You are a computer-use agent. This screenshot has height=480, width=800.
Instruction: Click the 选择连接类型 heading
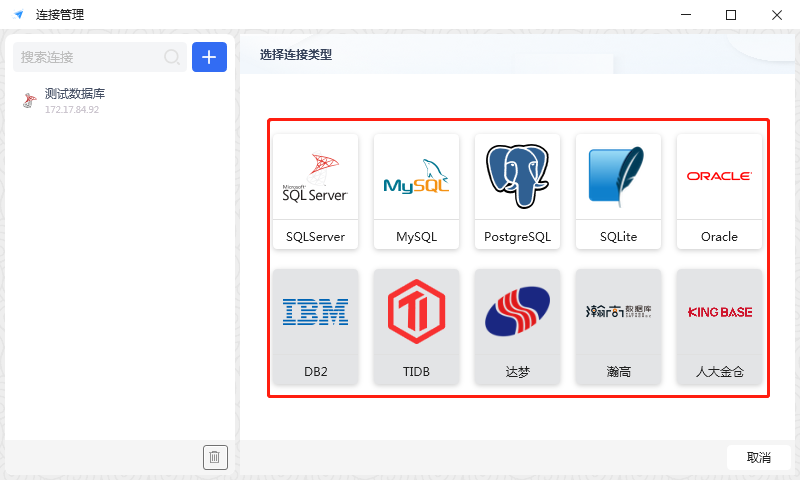tap(296, 55)
